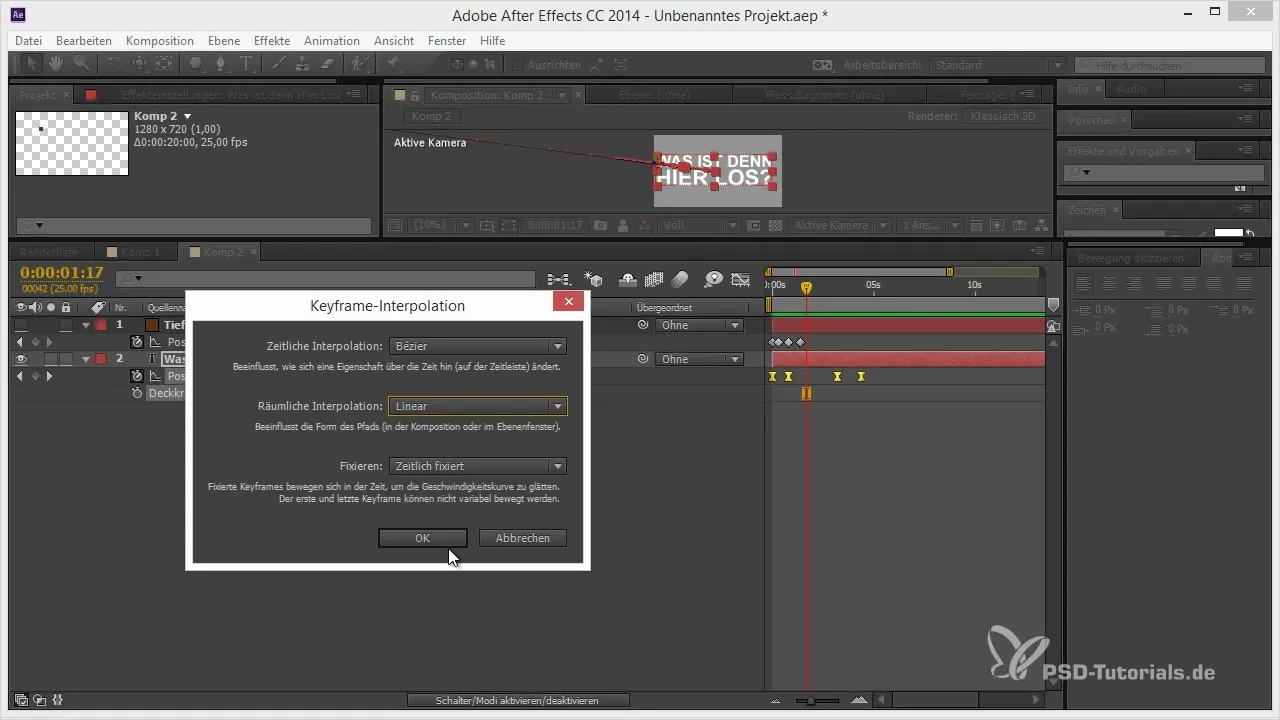Open Effekte menu
This screenshot has height=720, width=1280.
click(272, 41)
